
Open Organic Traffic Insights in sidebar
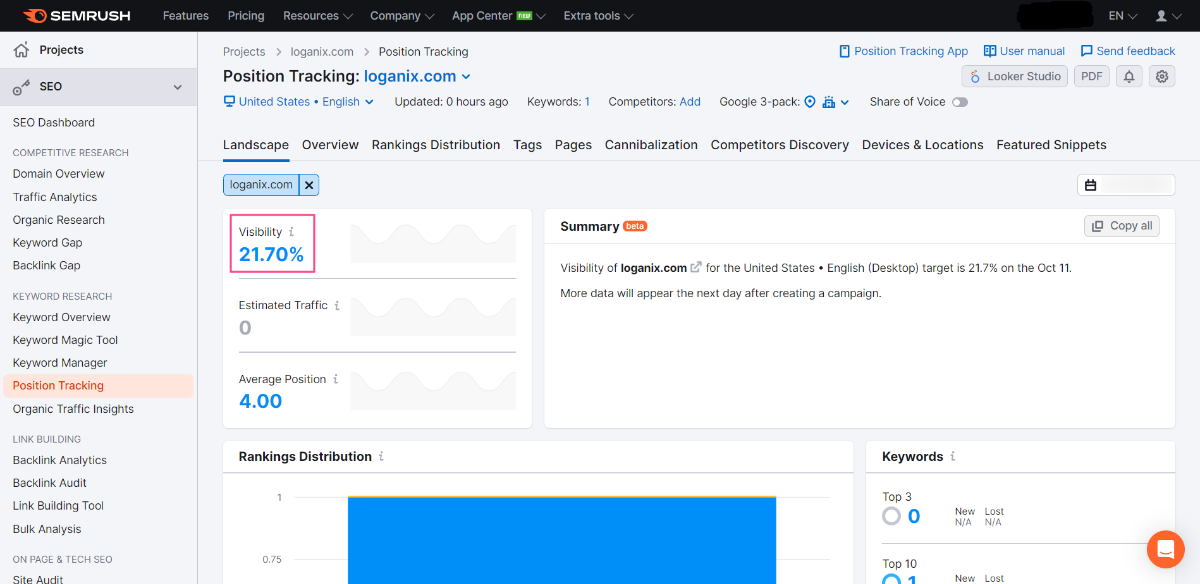(73, 409)
